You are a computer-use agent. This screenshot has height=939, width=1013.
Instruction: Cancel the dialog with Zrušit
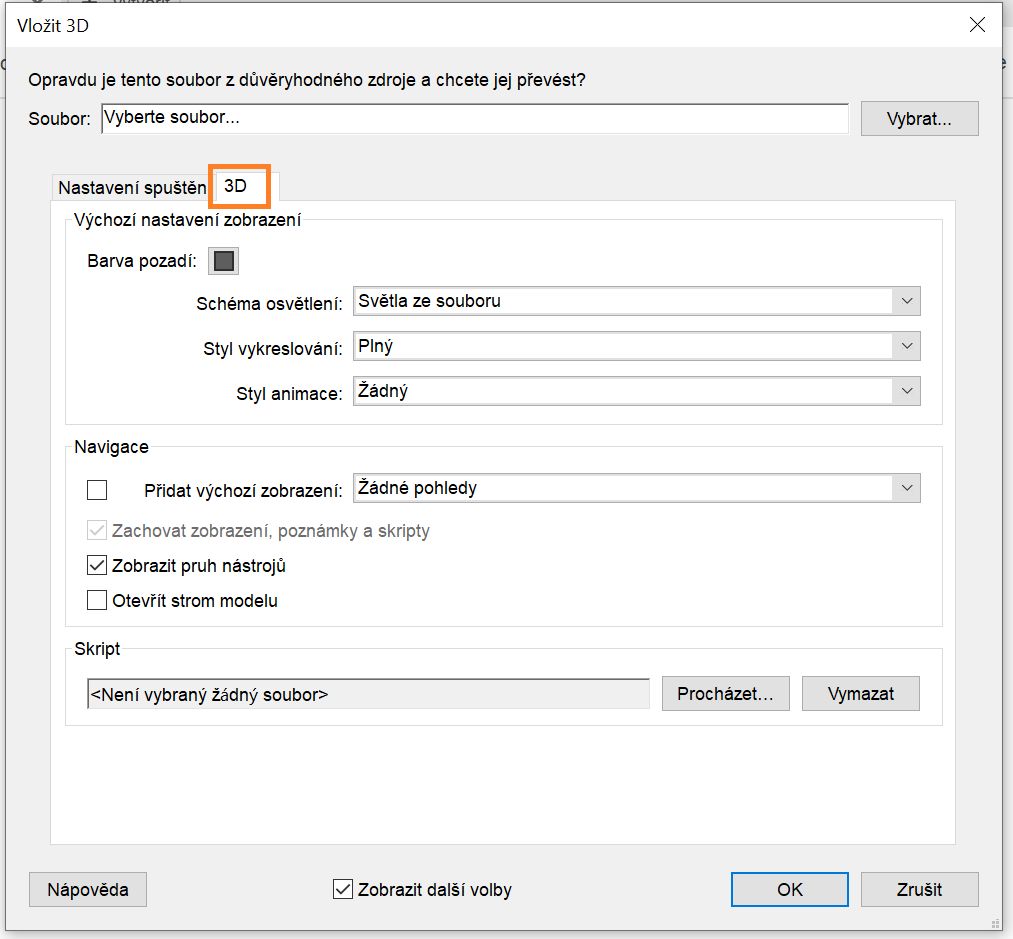pos(918,888)
